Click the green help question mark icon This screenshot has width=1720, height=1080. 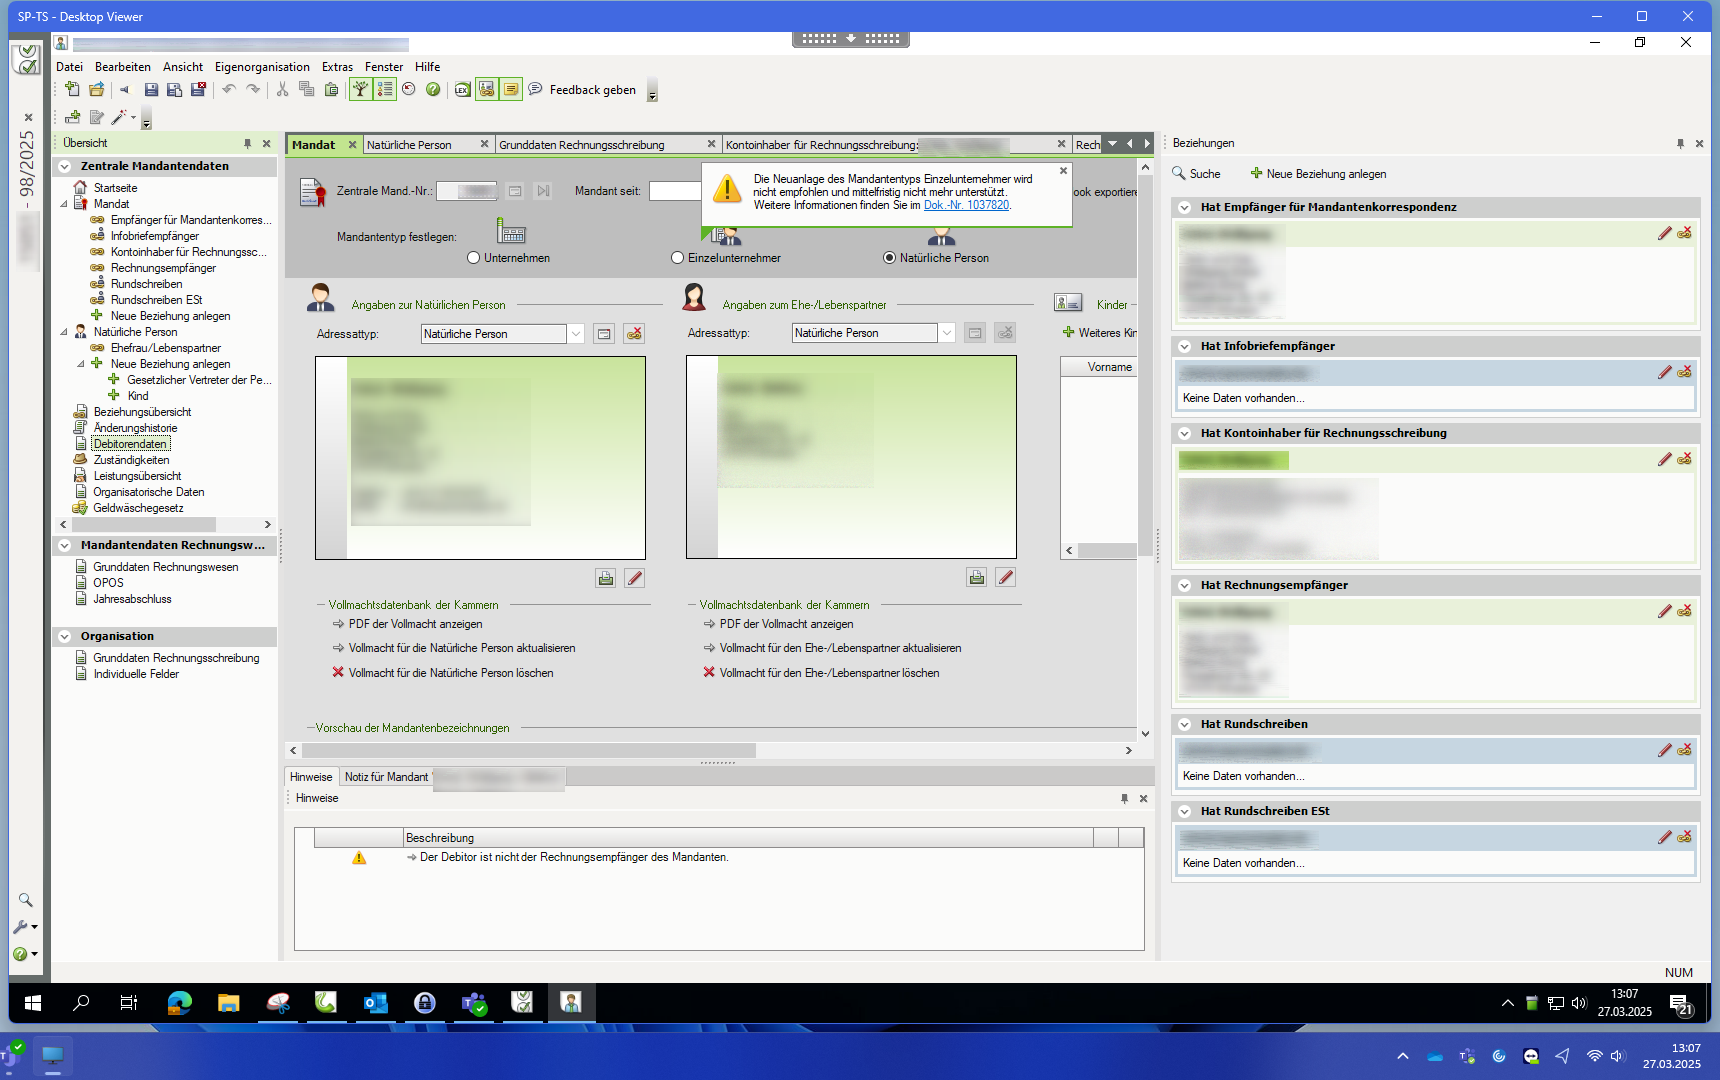click(433, 90)
